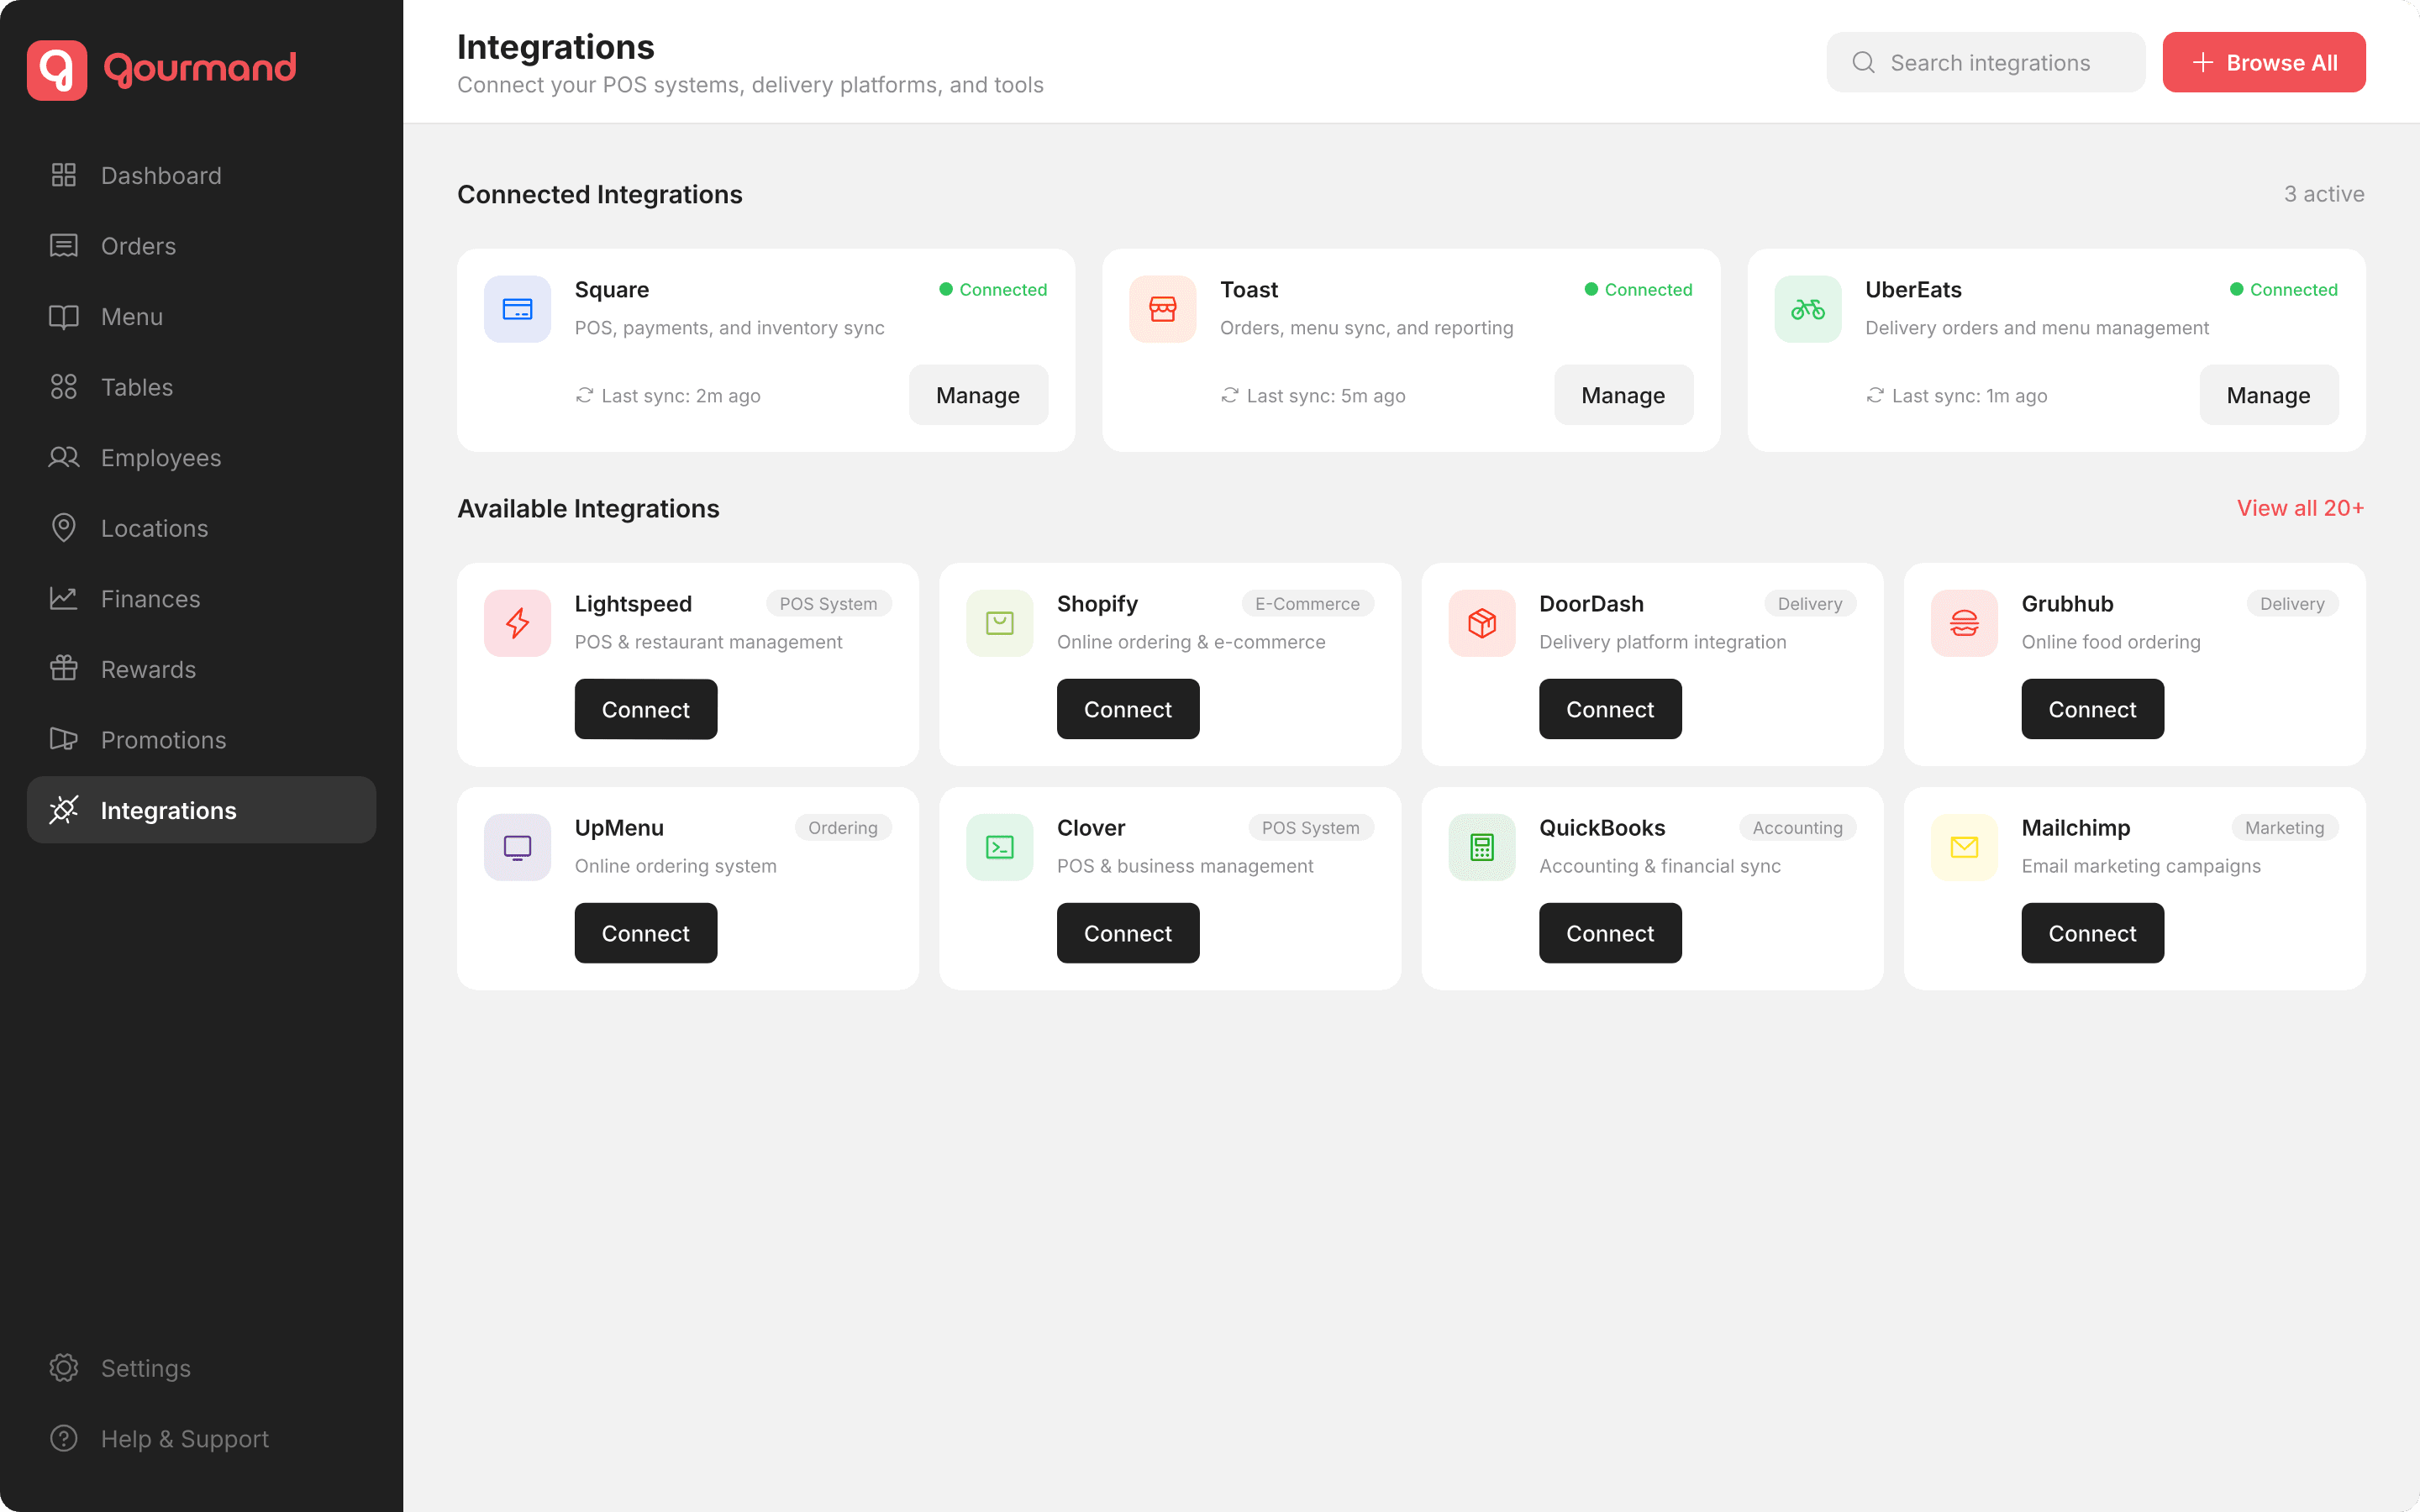The width and height of the screenshot is (2420, 1512).
Task: Connect the QuickBooks integration
Action: click(x=1610, y=933)
